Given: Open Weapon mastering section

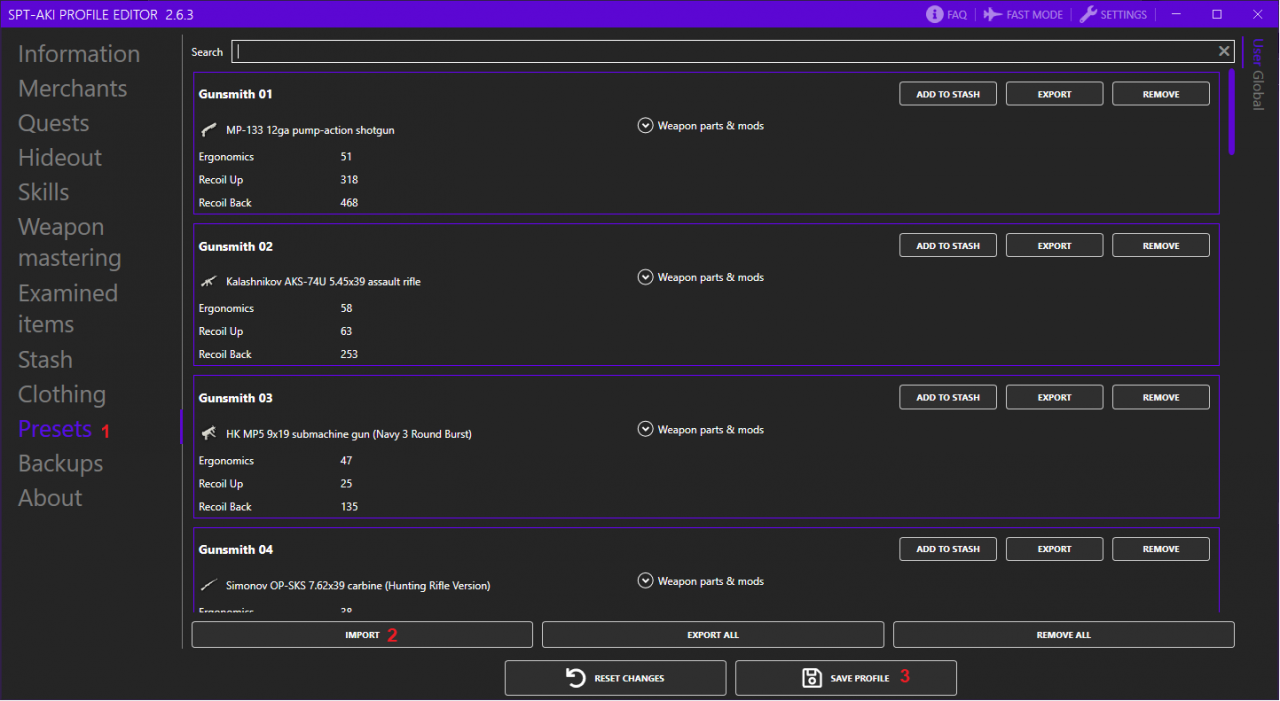Looking at the screenshot, I should (70, 242).
